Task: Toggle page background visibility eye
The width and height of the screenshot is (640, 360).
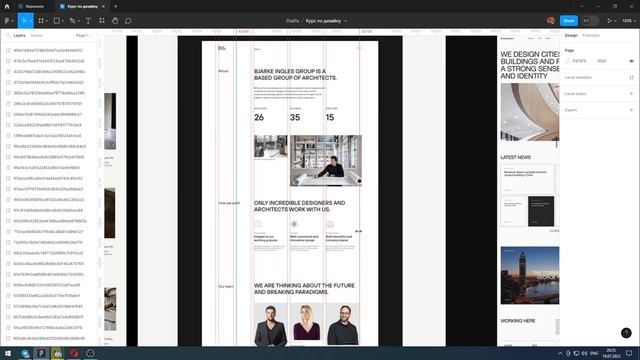Action: point(631,61)
